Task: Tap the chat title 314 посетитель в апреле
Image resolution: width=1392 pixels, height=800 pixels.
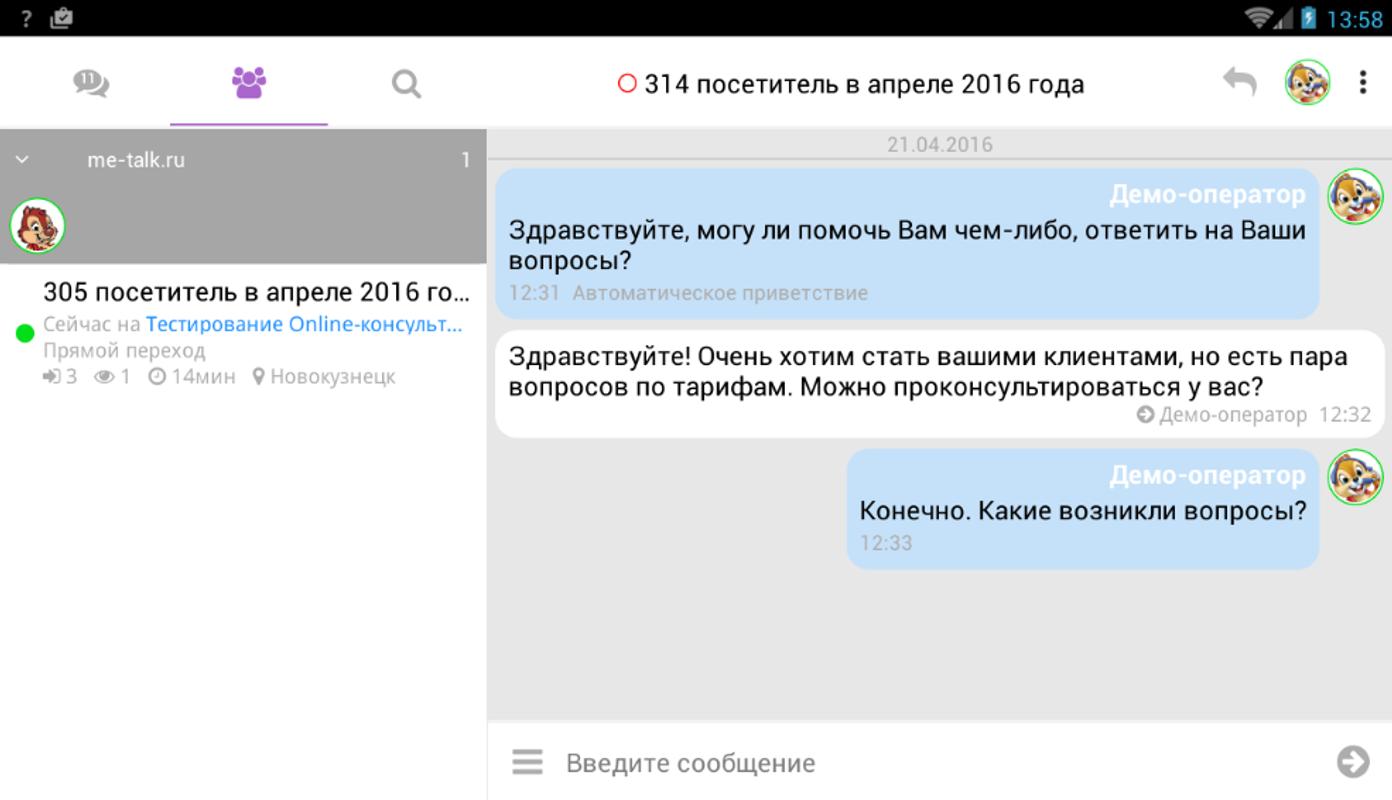Action: pyautogui.click(x=864, y=84)
